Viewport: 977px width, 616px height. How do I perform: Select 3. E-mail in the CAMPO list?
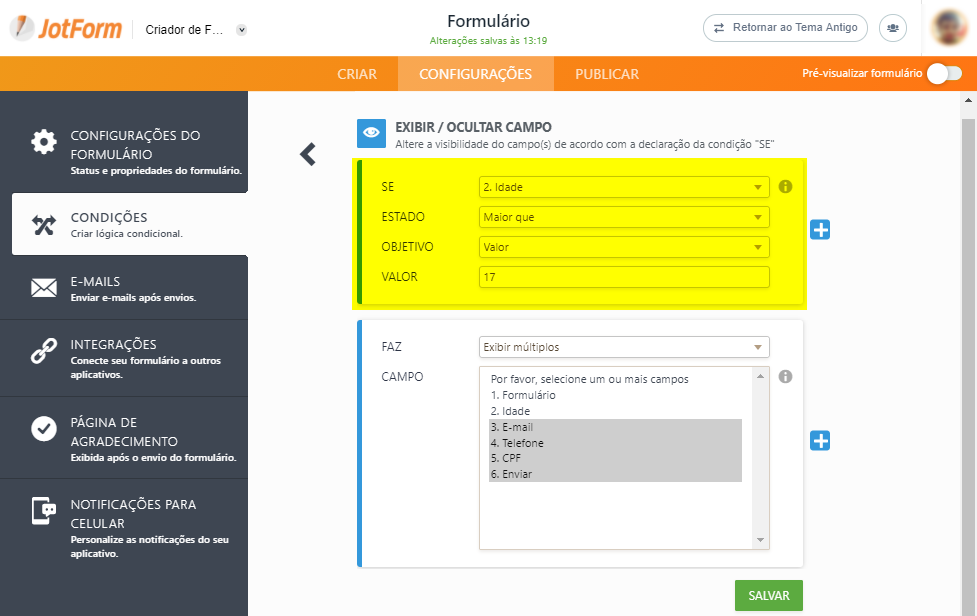615,427
